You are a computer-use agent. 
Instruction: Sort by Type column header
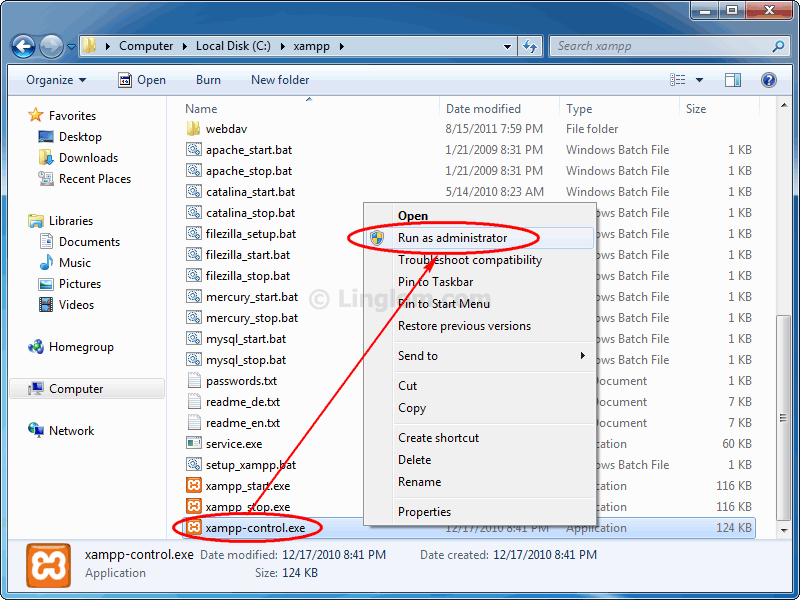(579, 109)
